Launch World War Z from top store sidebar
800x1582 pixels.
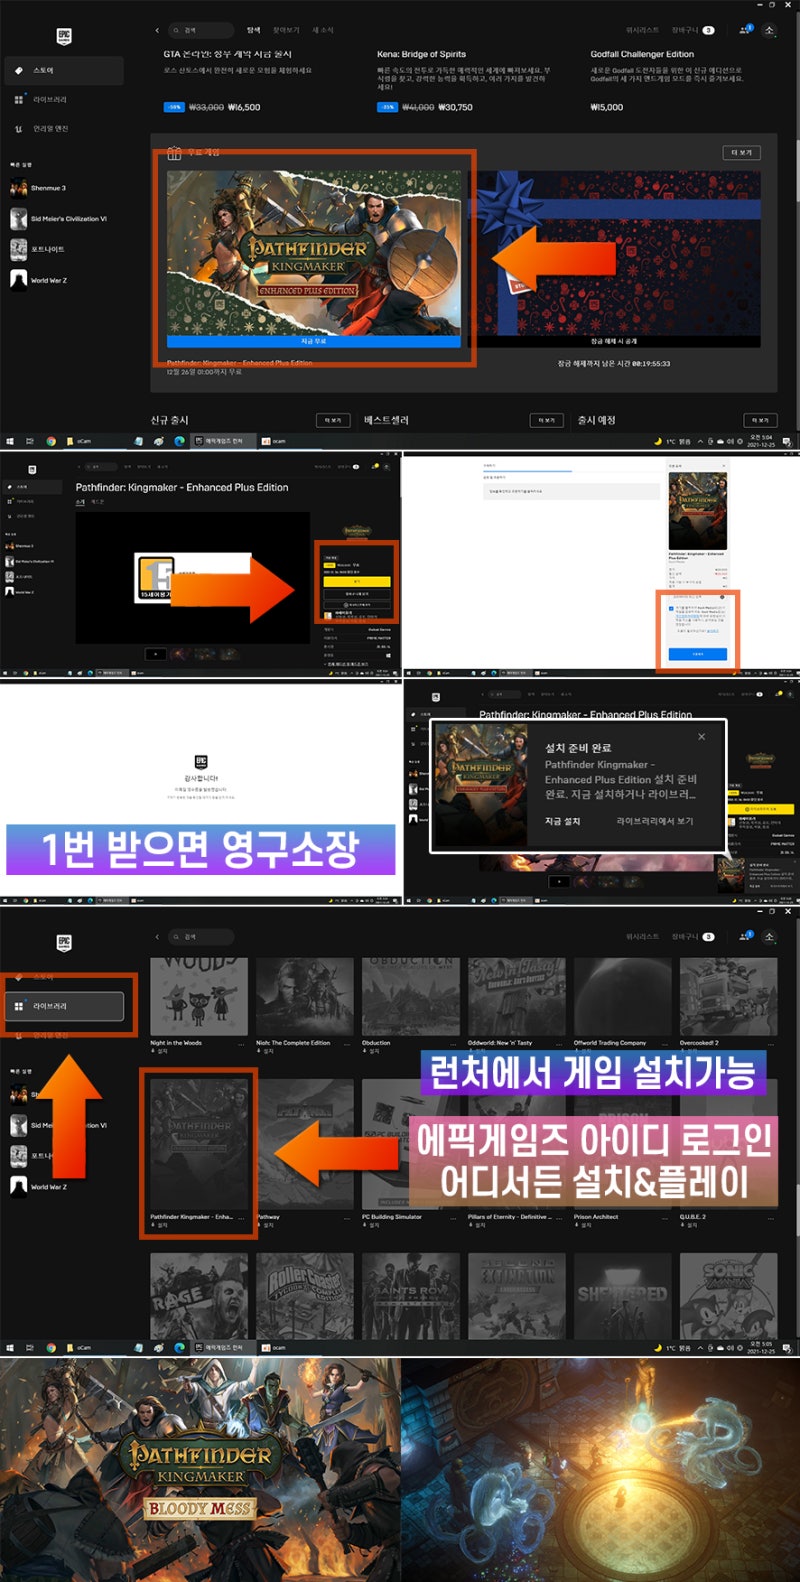[40, 280]
